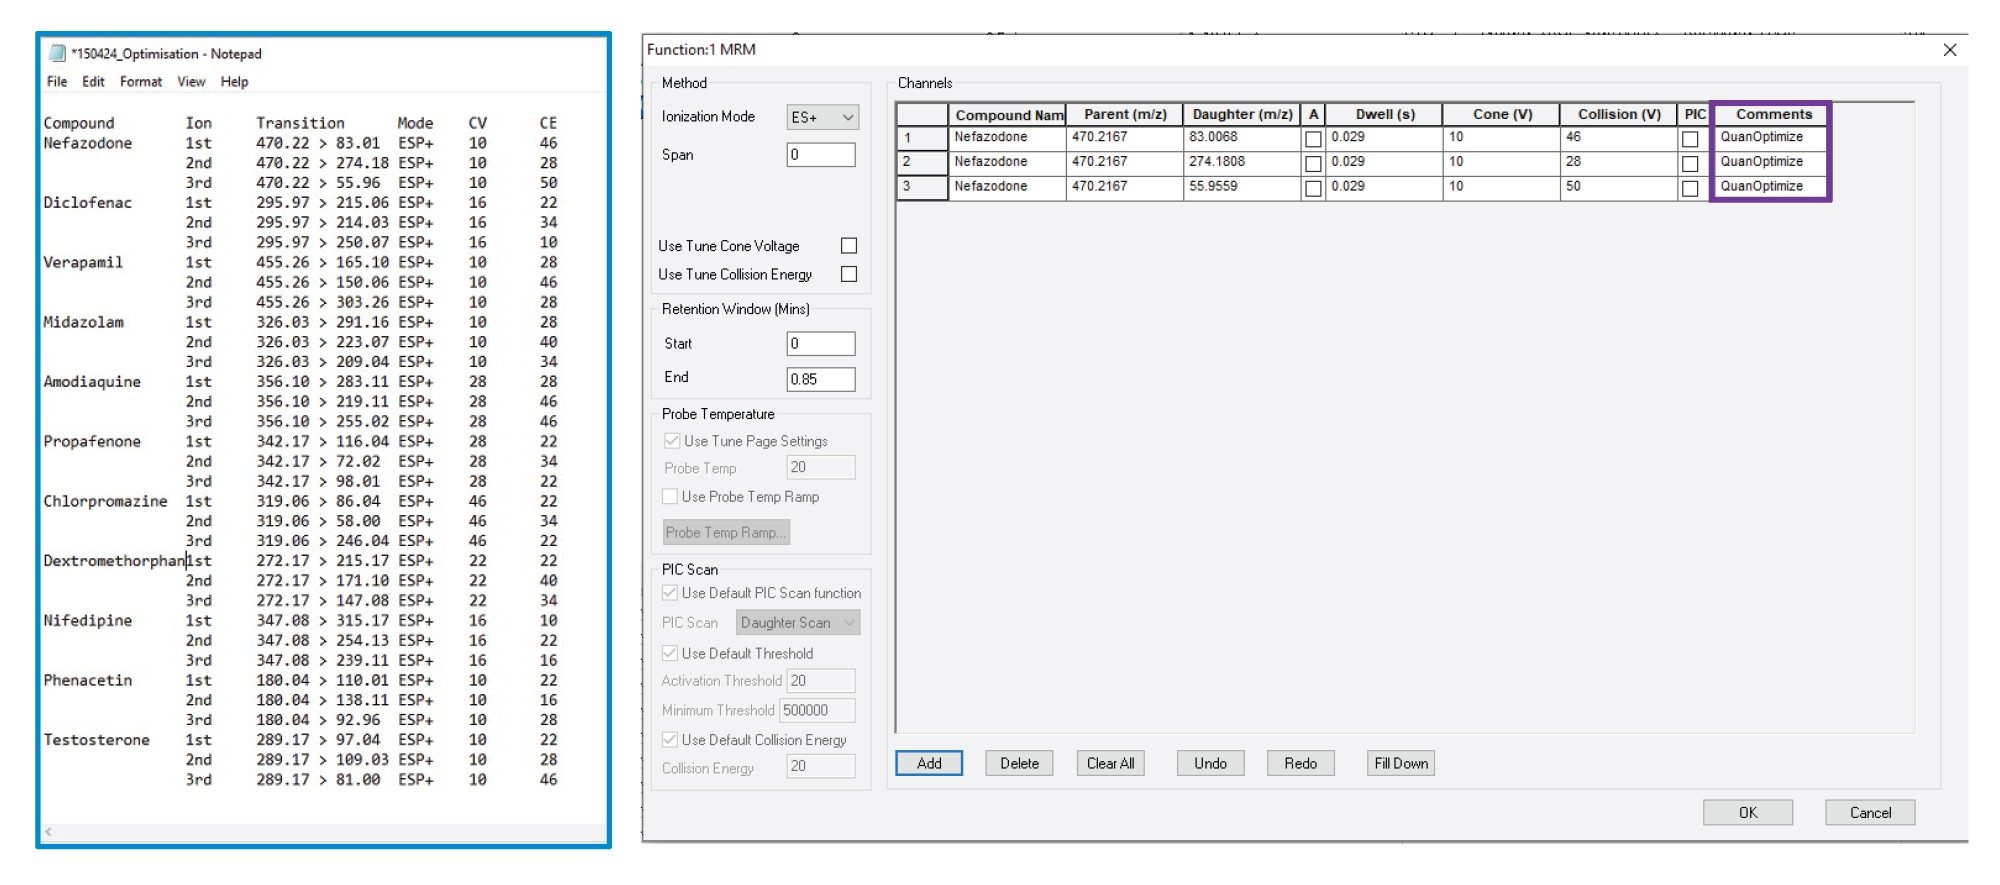The image size is (2000, 885).
Task: Check the PIC checkbox in channel row 2
Action: click(1690, 164)
